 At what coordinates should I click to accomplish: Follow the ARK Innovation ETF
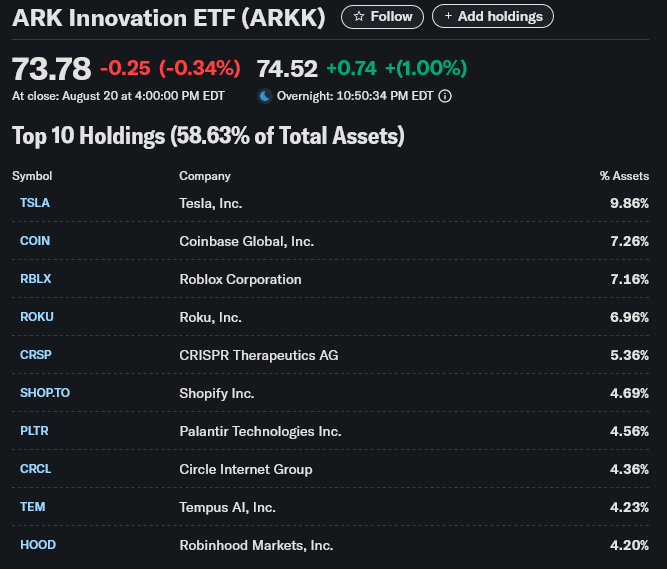pyautogui.click(x=382, y=17)
